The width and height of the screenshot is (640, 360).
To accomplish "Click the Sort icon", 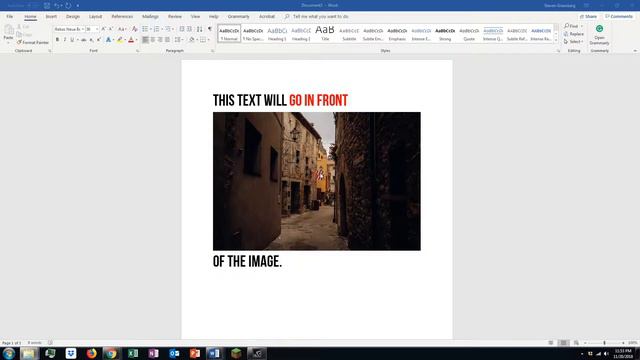I will click(x=200, y=29).
